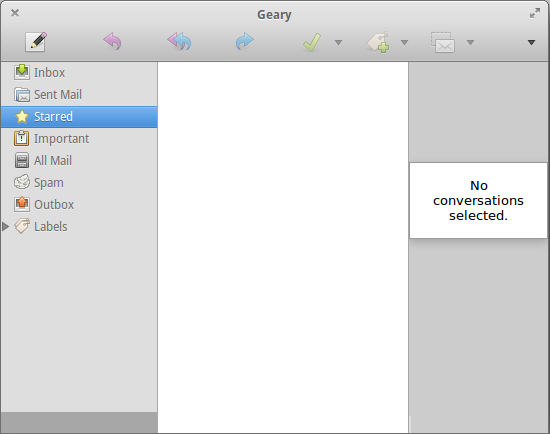Open the Inbox folder
This screenshot has height=434, width=550.
(x=79, y=73)
